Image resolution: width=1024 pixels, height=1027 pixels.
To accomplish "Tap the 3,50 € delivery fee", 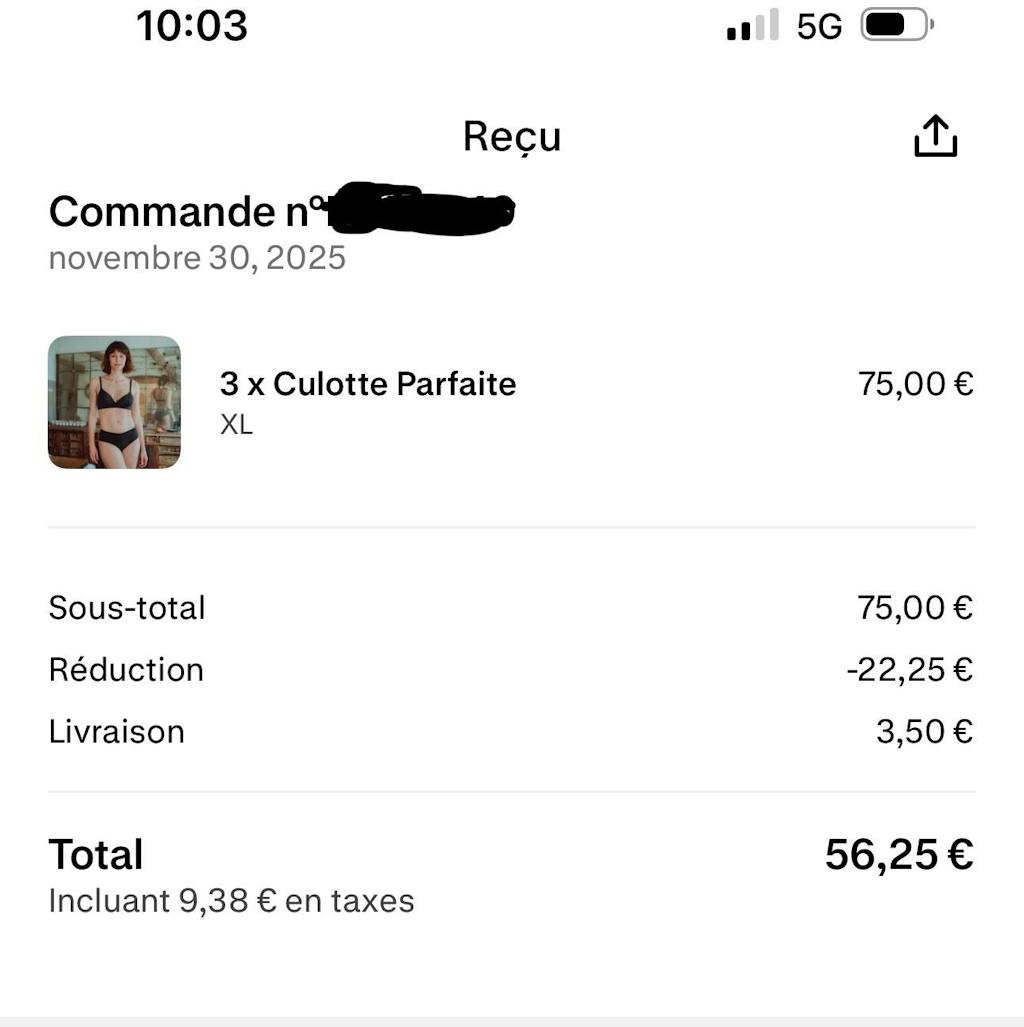I will 924,732.
